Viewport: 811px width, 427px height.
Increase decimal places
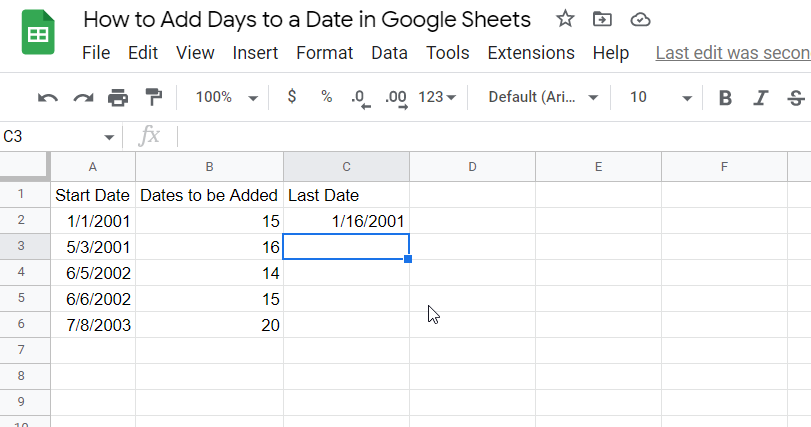397,98
